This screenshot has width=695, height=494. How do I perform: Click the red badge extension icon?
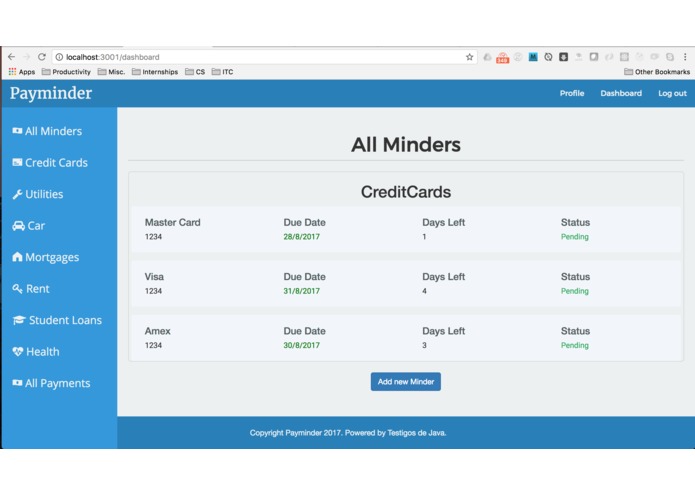pyautogui.click(x=502, y=57)
